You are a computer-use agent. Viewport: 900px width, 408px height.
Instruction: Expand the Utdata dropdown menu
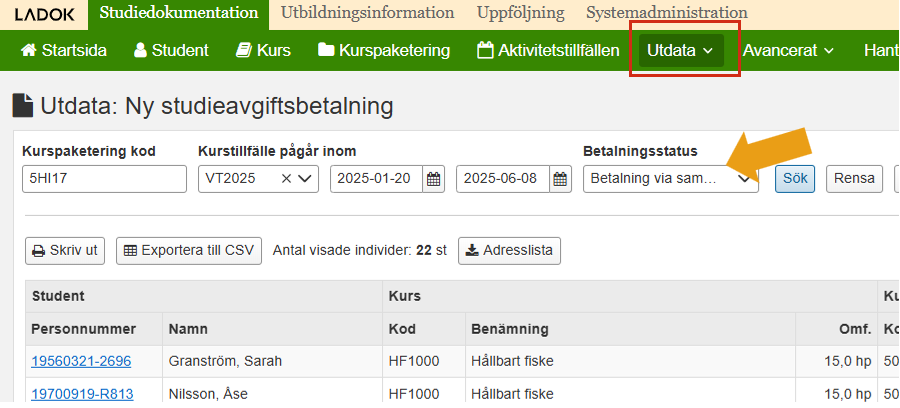point(681,50)
